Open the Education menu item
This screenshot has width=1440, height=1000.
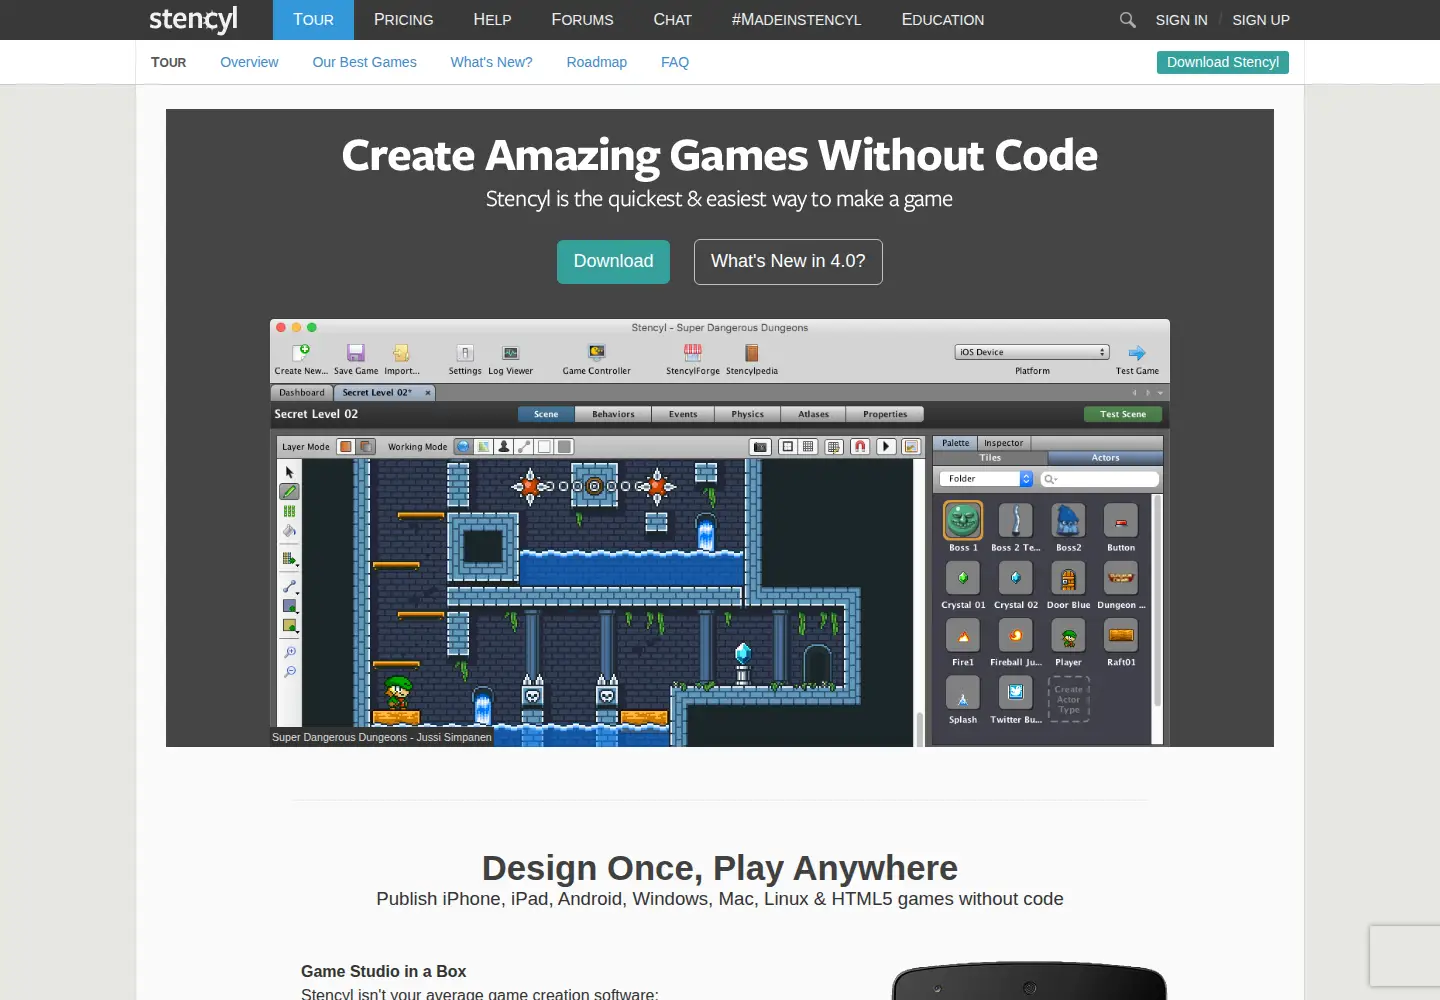coord(943,20)
